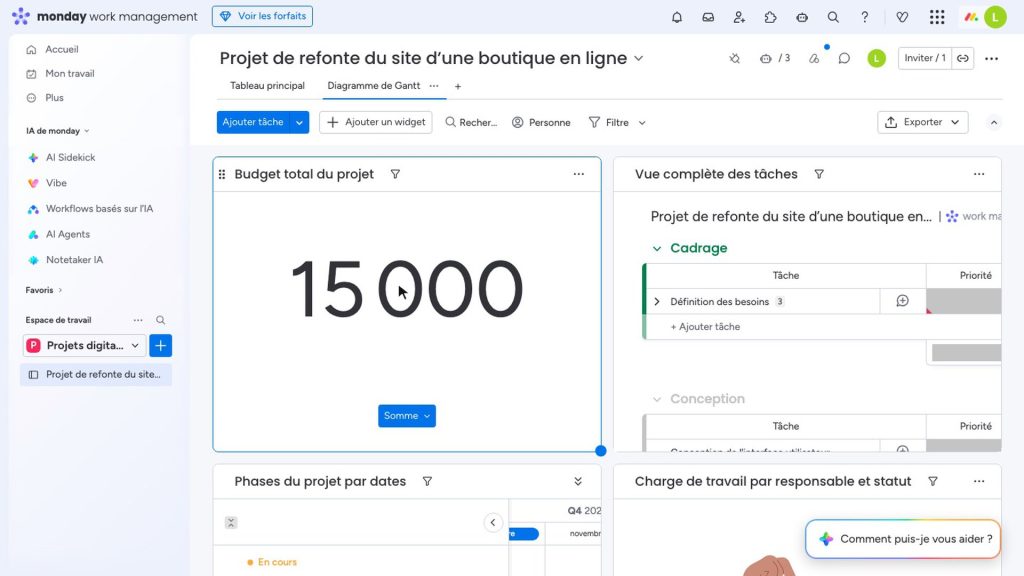
Task: Select Diagramme de Gantt tab
Action: [374, 86]
